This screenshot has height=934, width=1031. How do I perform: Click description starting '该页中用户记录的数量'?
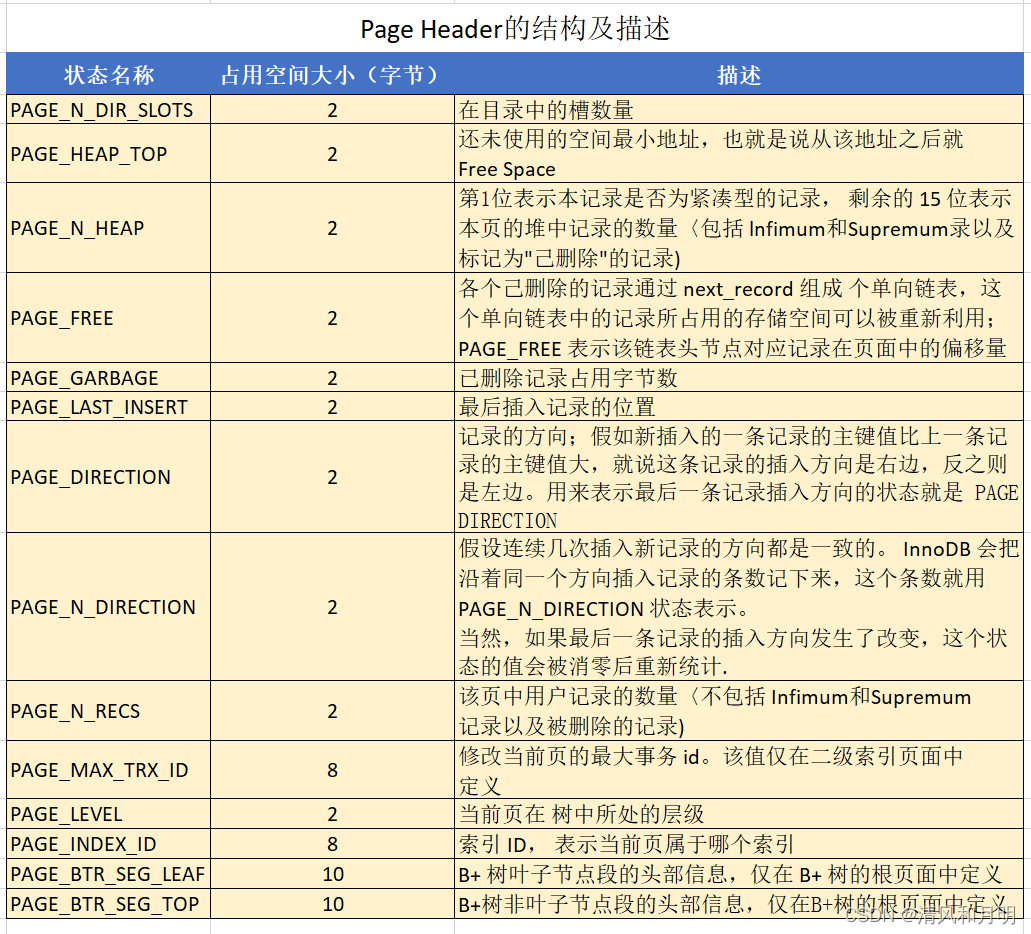[x=739, y=711]
